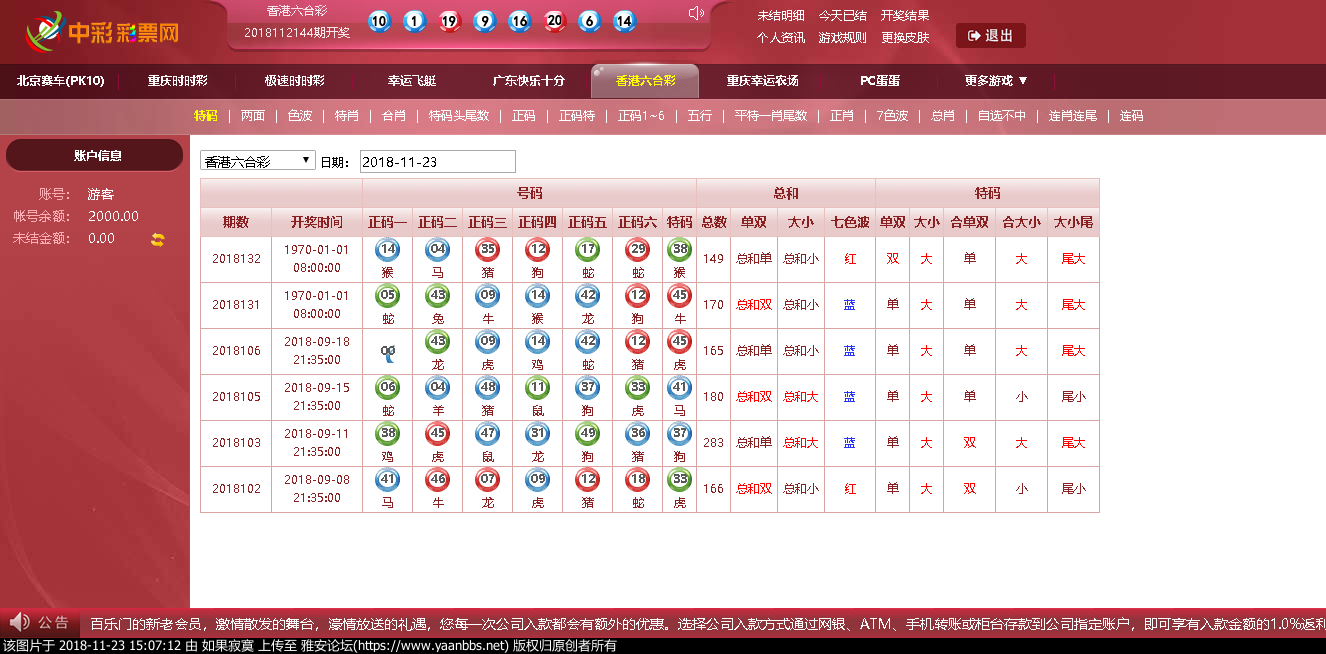Select the 五行 bet type

pos(700,116)
